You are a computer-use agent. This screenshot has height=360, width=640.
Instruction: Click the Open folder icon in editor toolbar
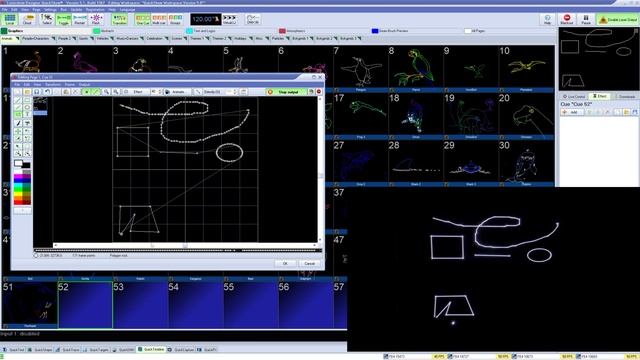(27, 92)
